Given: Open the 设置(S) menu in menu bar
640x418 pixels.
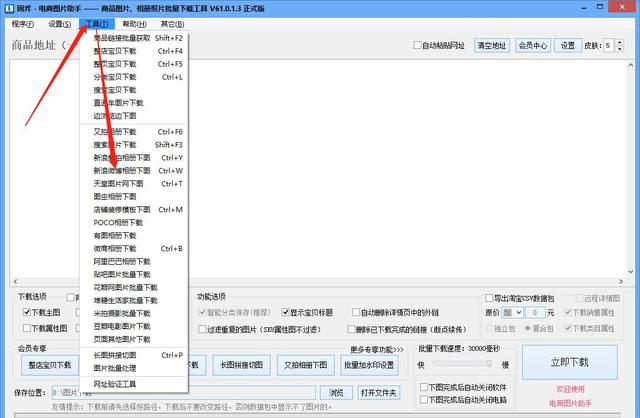Looking at the screenshot, I should coord(60,23).
